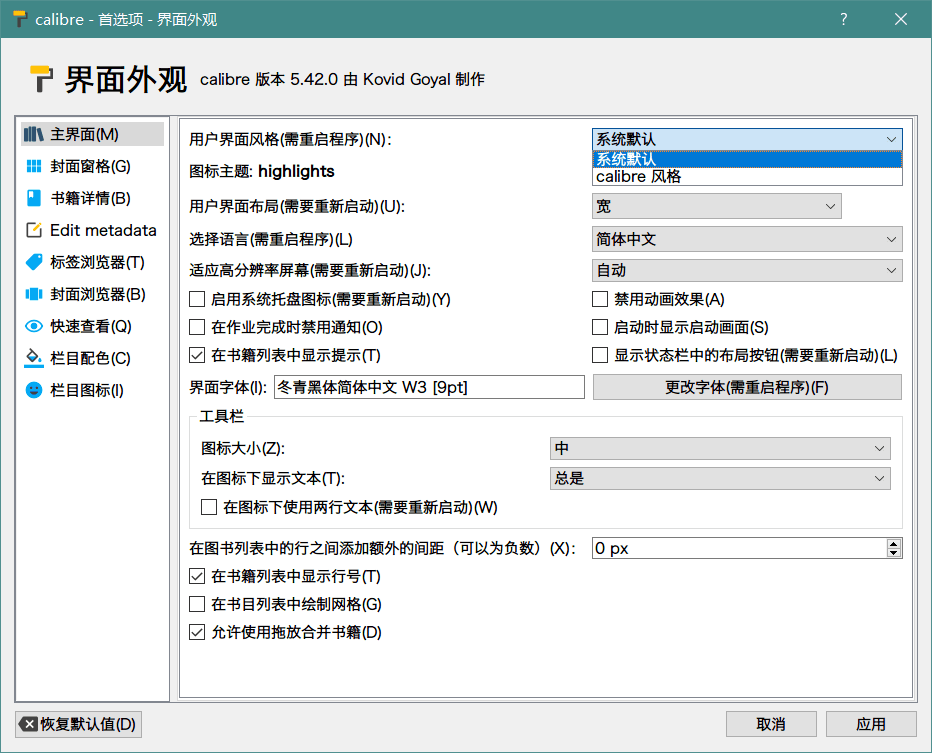Go to 标签浏览器(T) section
Image resolution: width=932 pixels, height=753 pixels.
[92, 262]
